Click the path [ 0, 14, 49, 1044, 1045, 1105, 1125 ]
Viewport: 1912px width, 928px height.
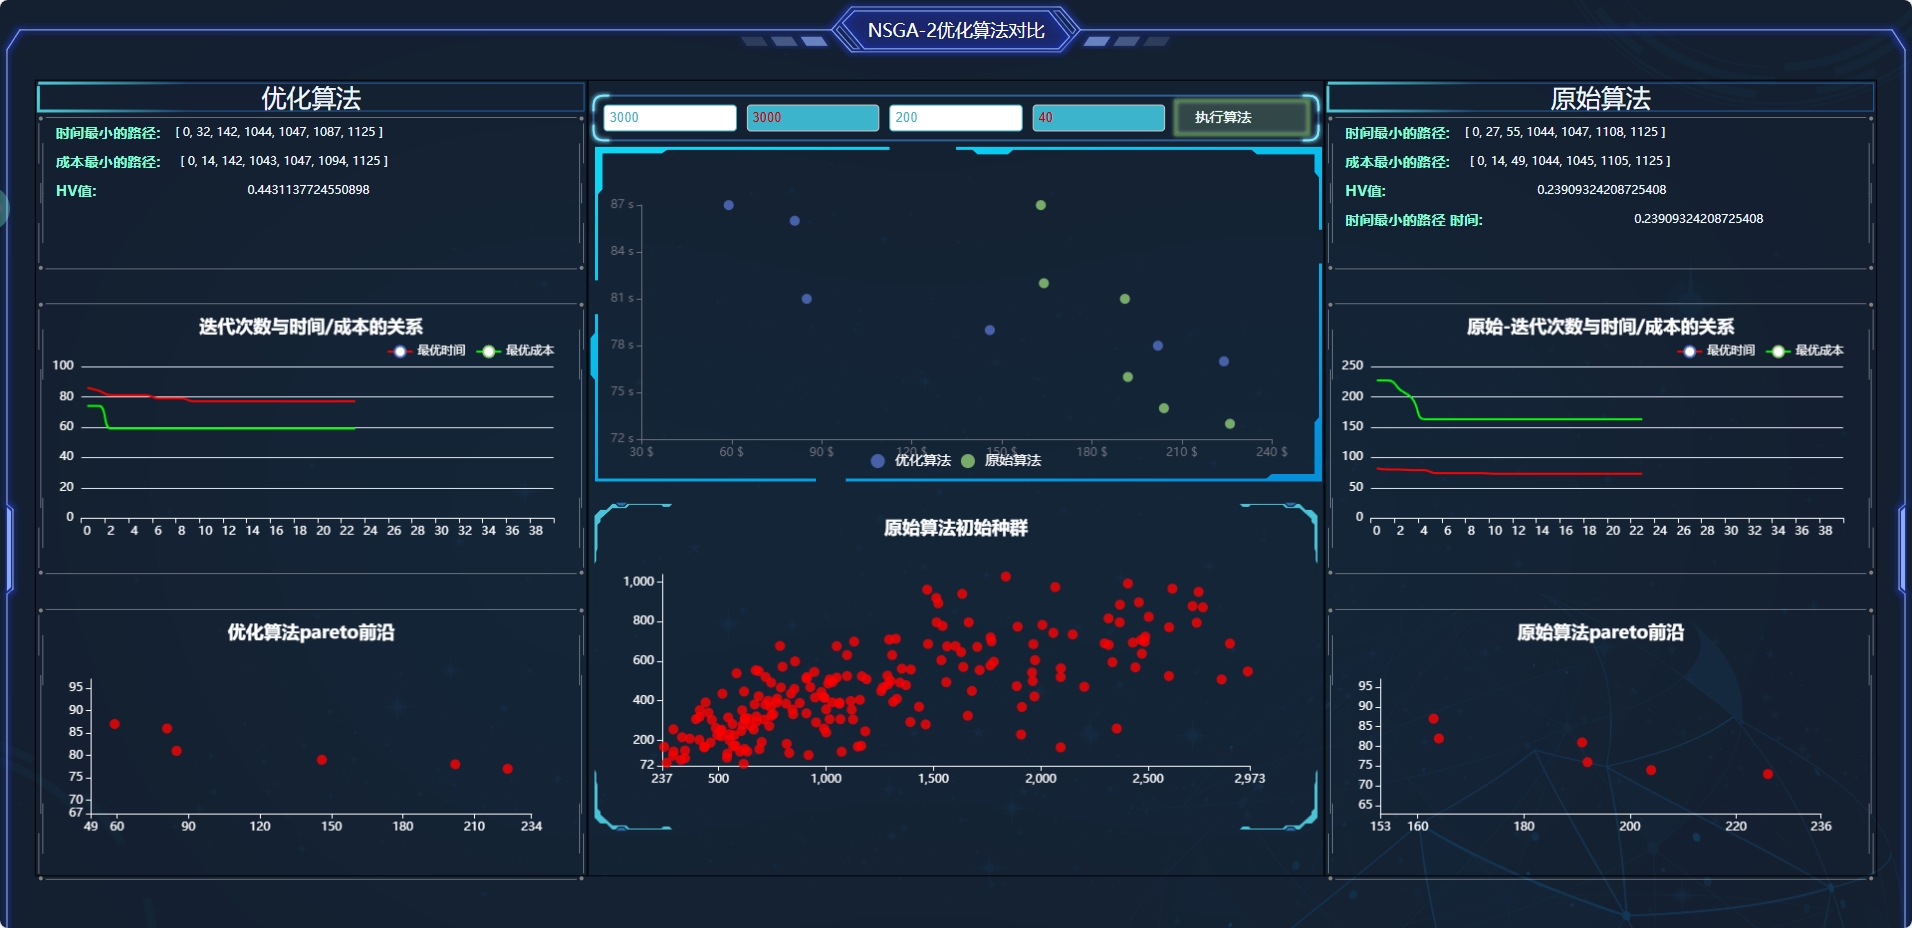pyautogui.click(x=1570, y=161)
